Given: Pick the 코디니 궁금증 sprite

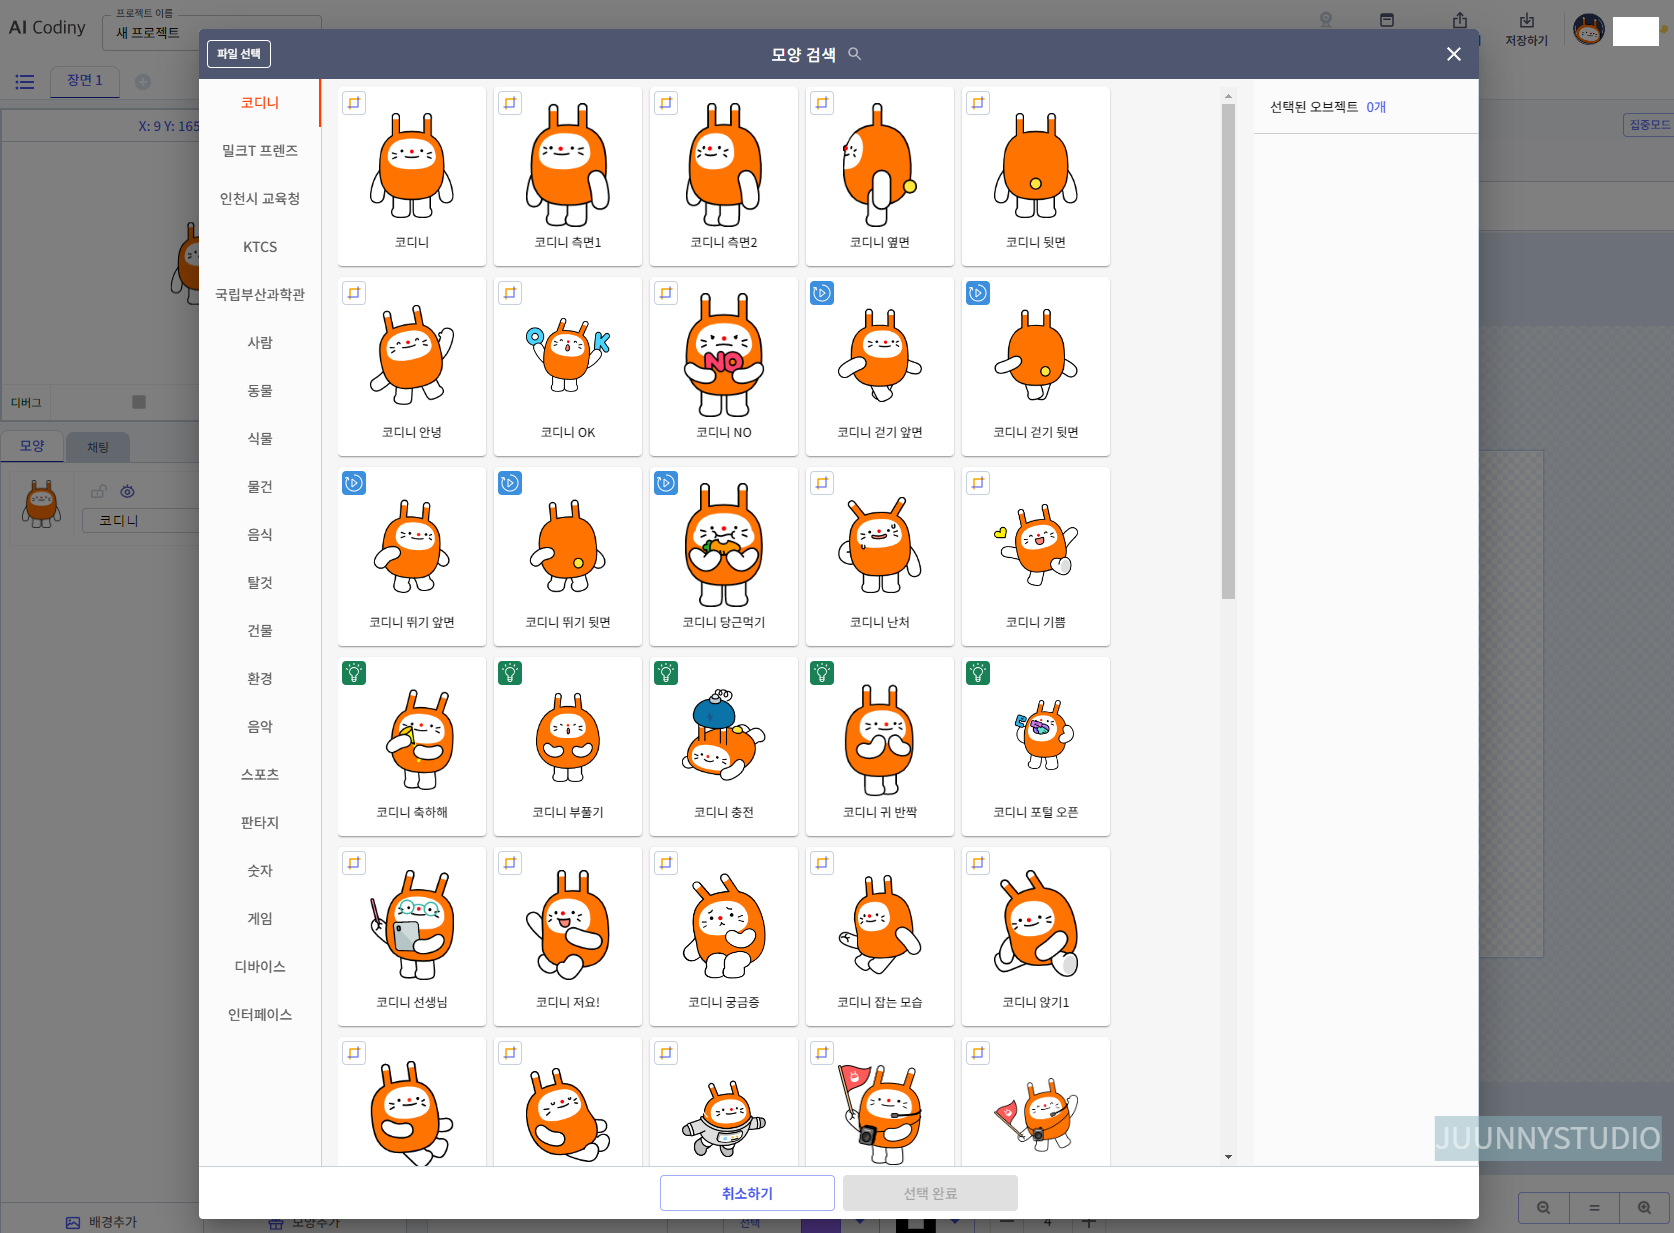Looking at the screenshot, I should click(x=724, y=936).
